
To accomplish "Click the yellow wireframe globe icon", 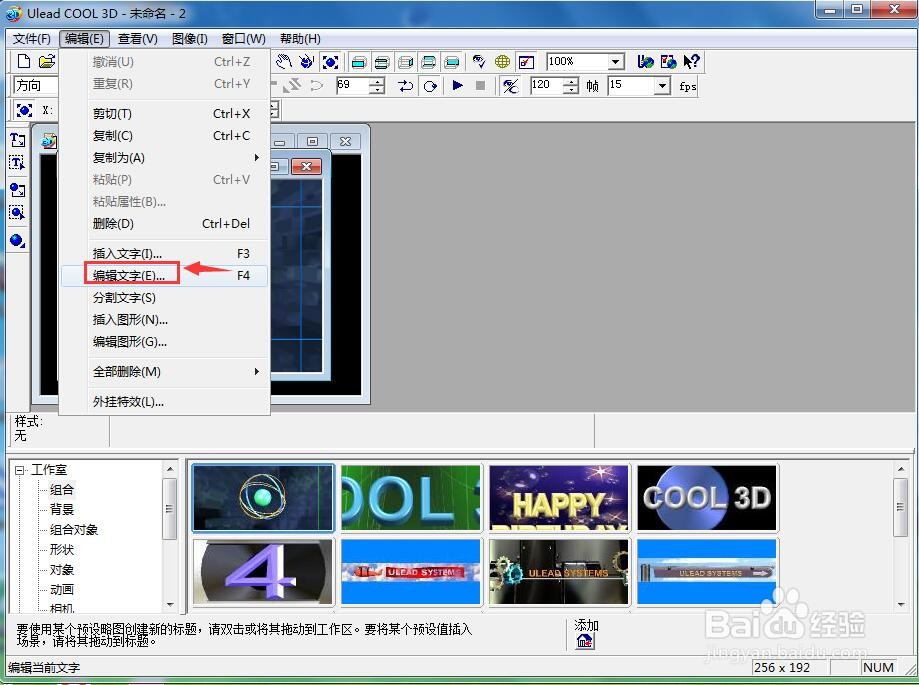I will pos(502,62).
